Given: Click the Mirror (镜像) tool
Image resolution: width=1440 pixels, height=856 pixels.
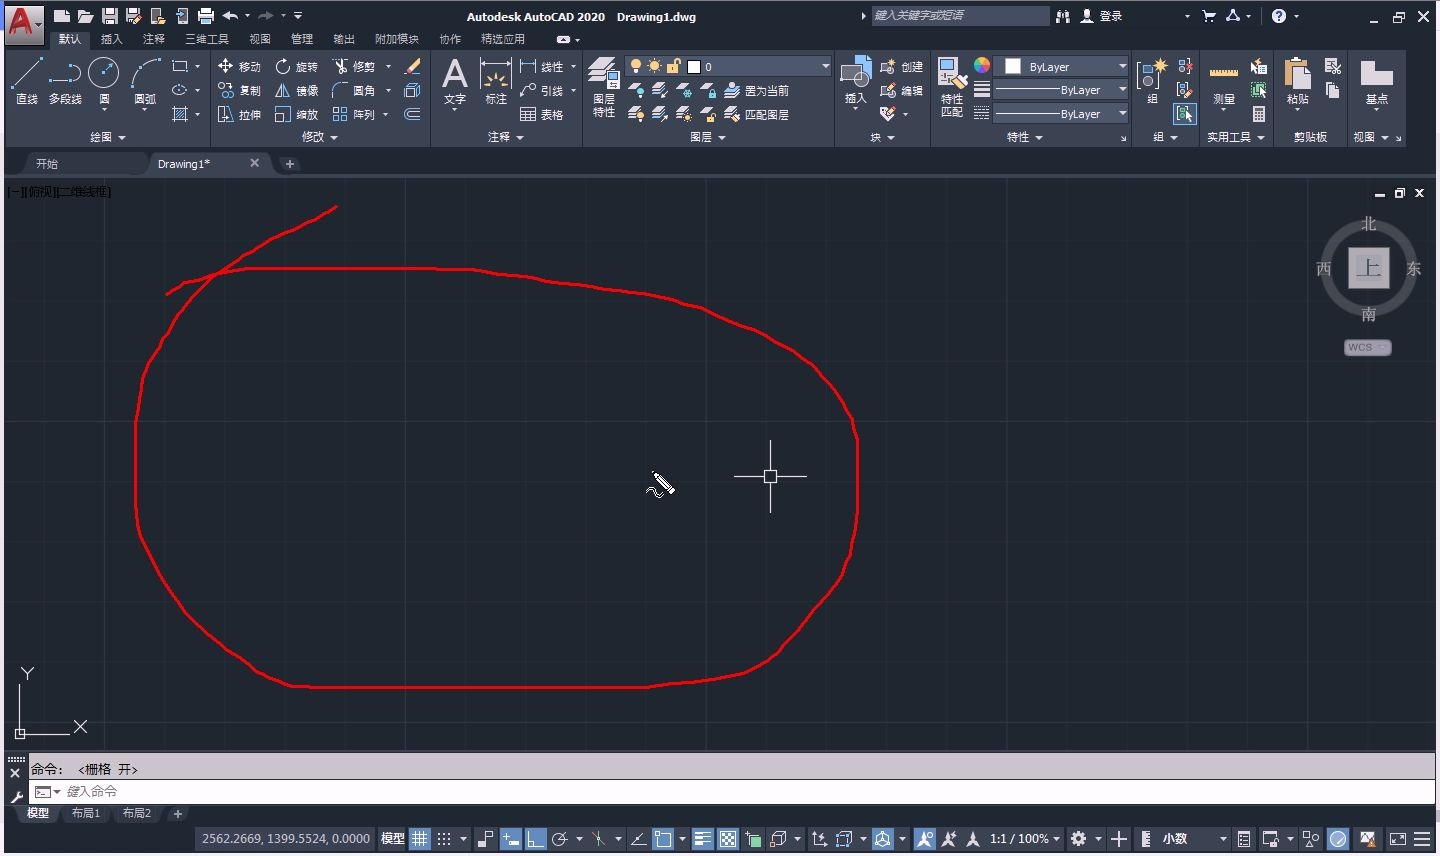Looking at the screenshot, I should (x=296, y=90).
